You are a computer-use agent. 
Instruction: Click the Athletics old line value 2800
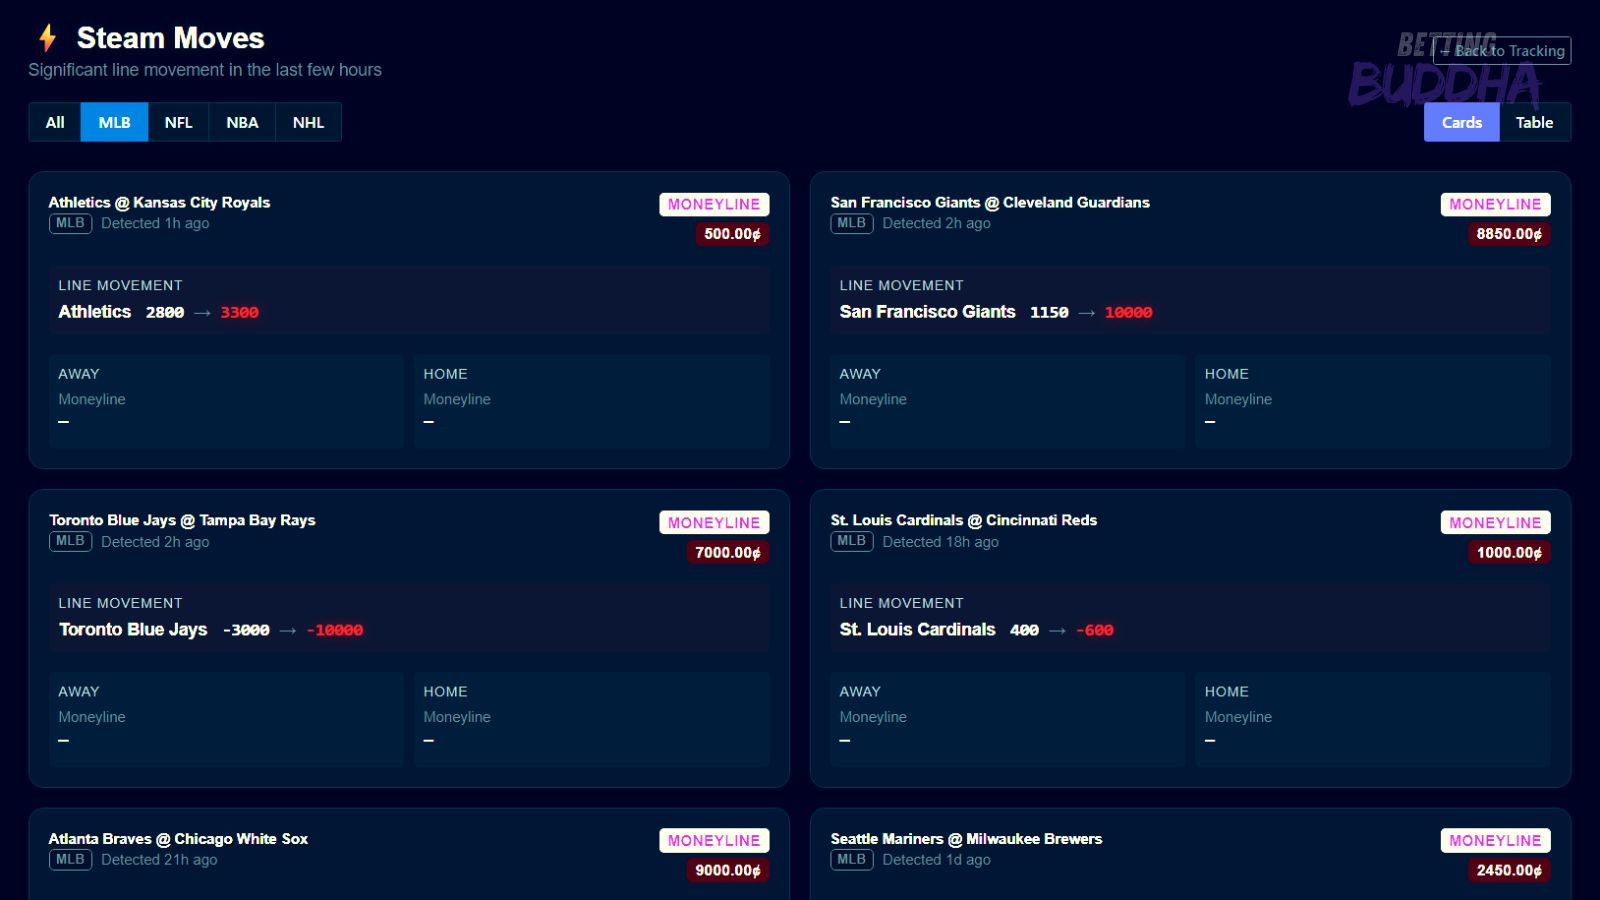[x=165, y=312]
